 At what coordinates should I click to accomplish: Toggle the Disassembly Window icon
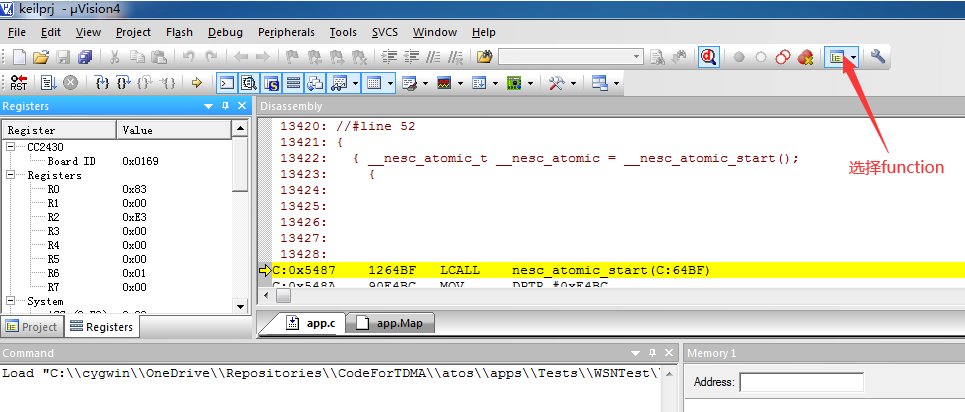[249, 83]
